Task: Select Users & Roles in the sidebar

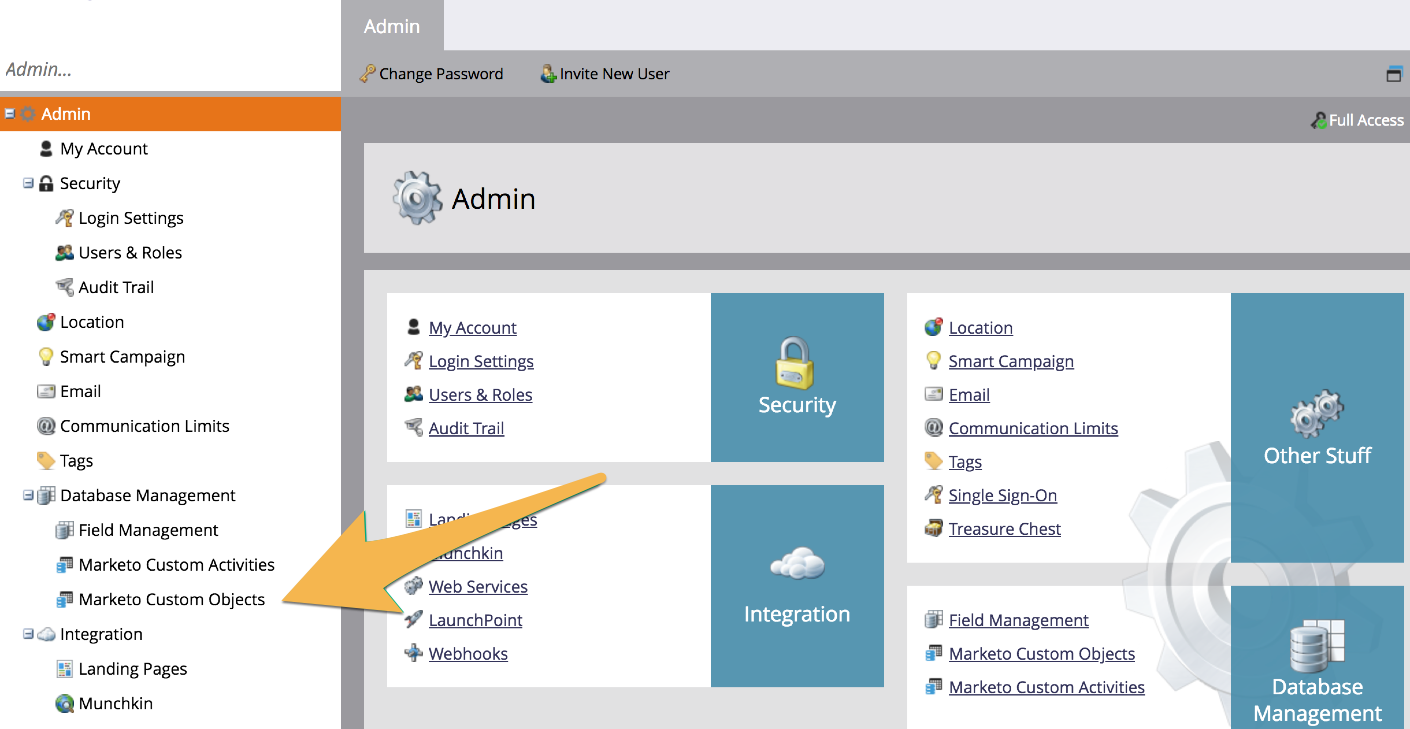Action: point(130,252)
